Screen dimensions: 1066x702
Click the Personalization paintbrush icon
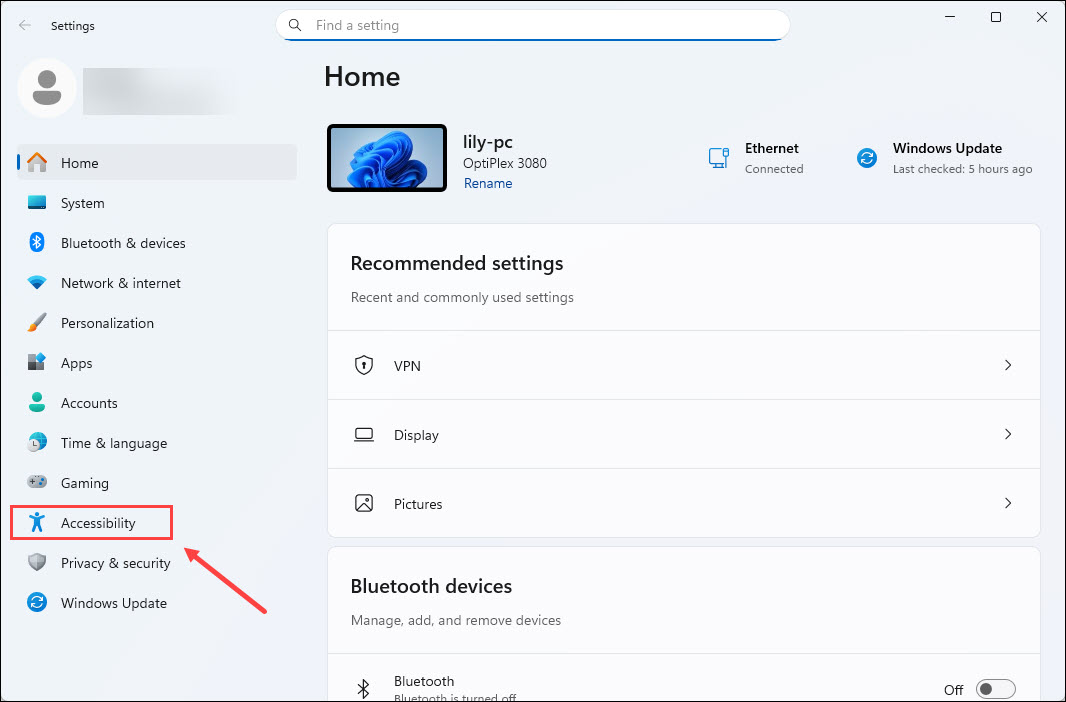point(37,323)
